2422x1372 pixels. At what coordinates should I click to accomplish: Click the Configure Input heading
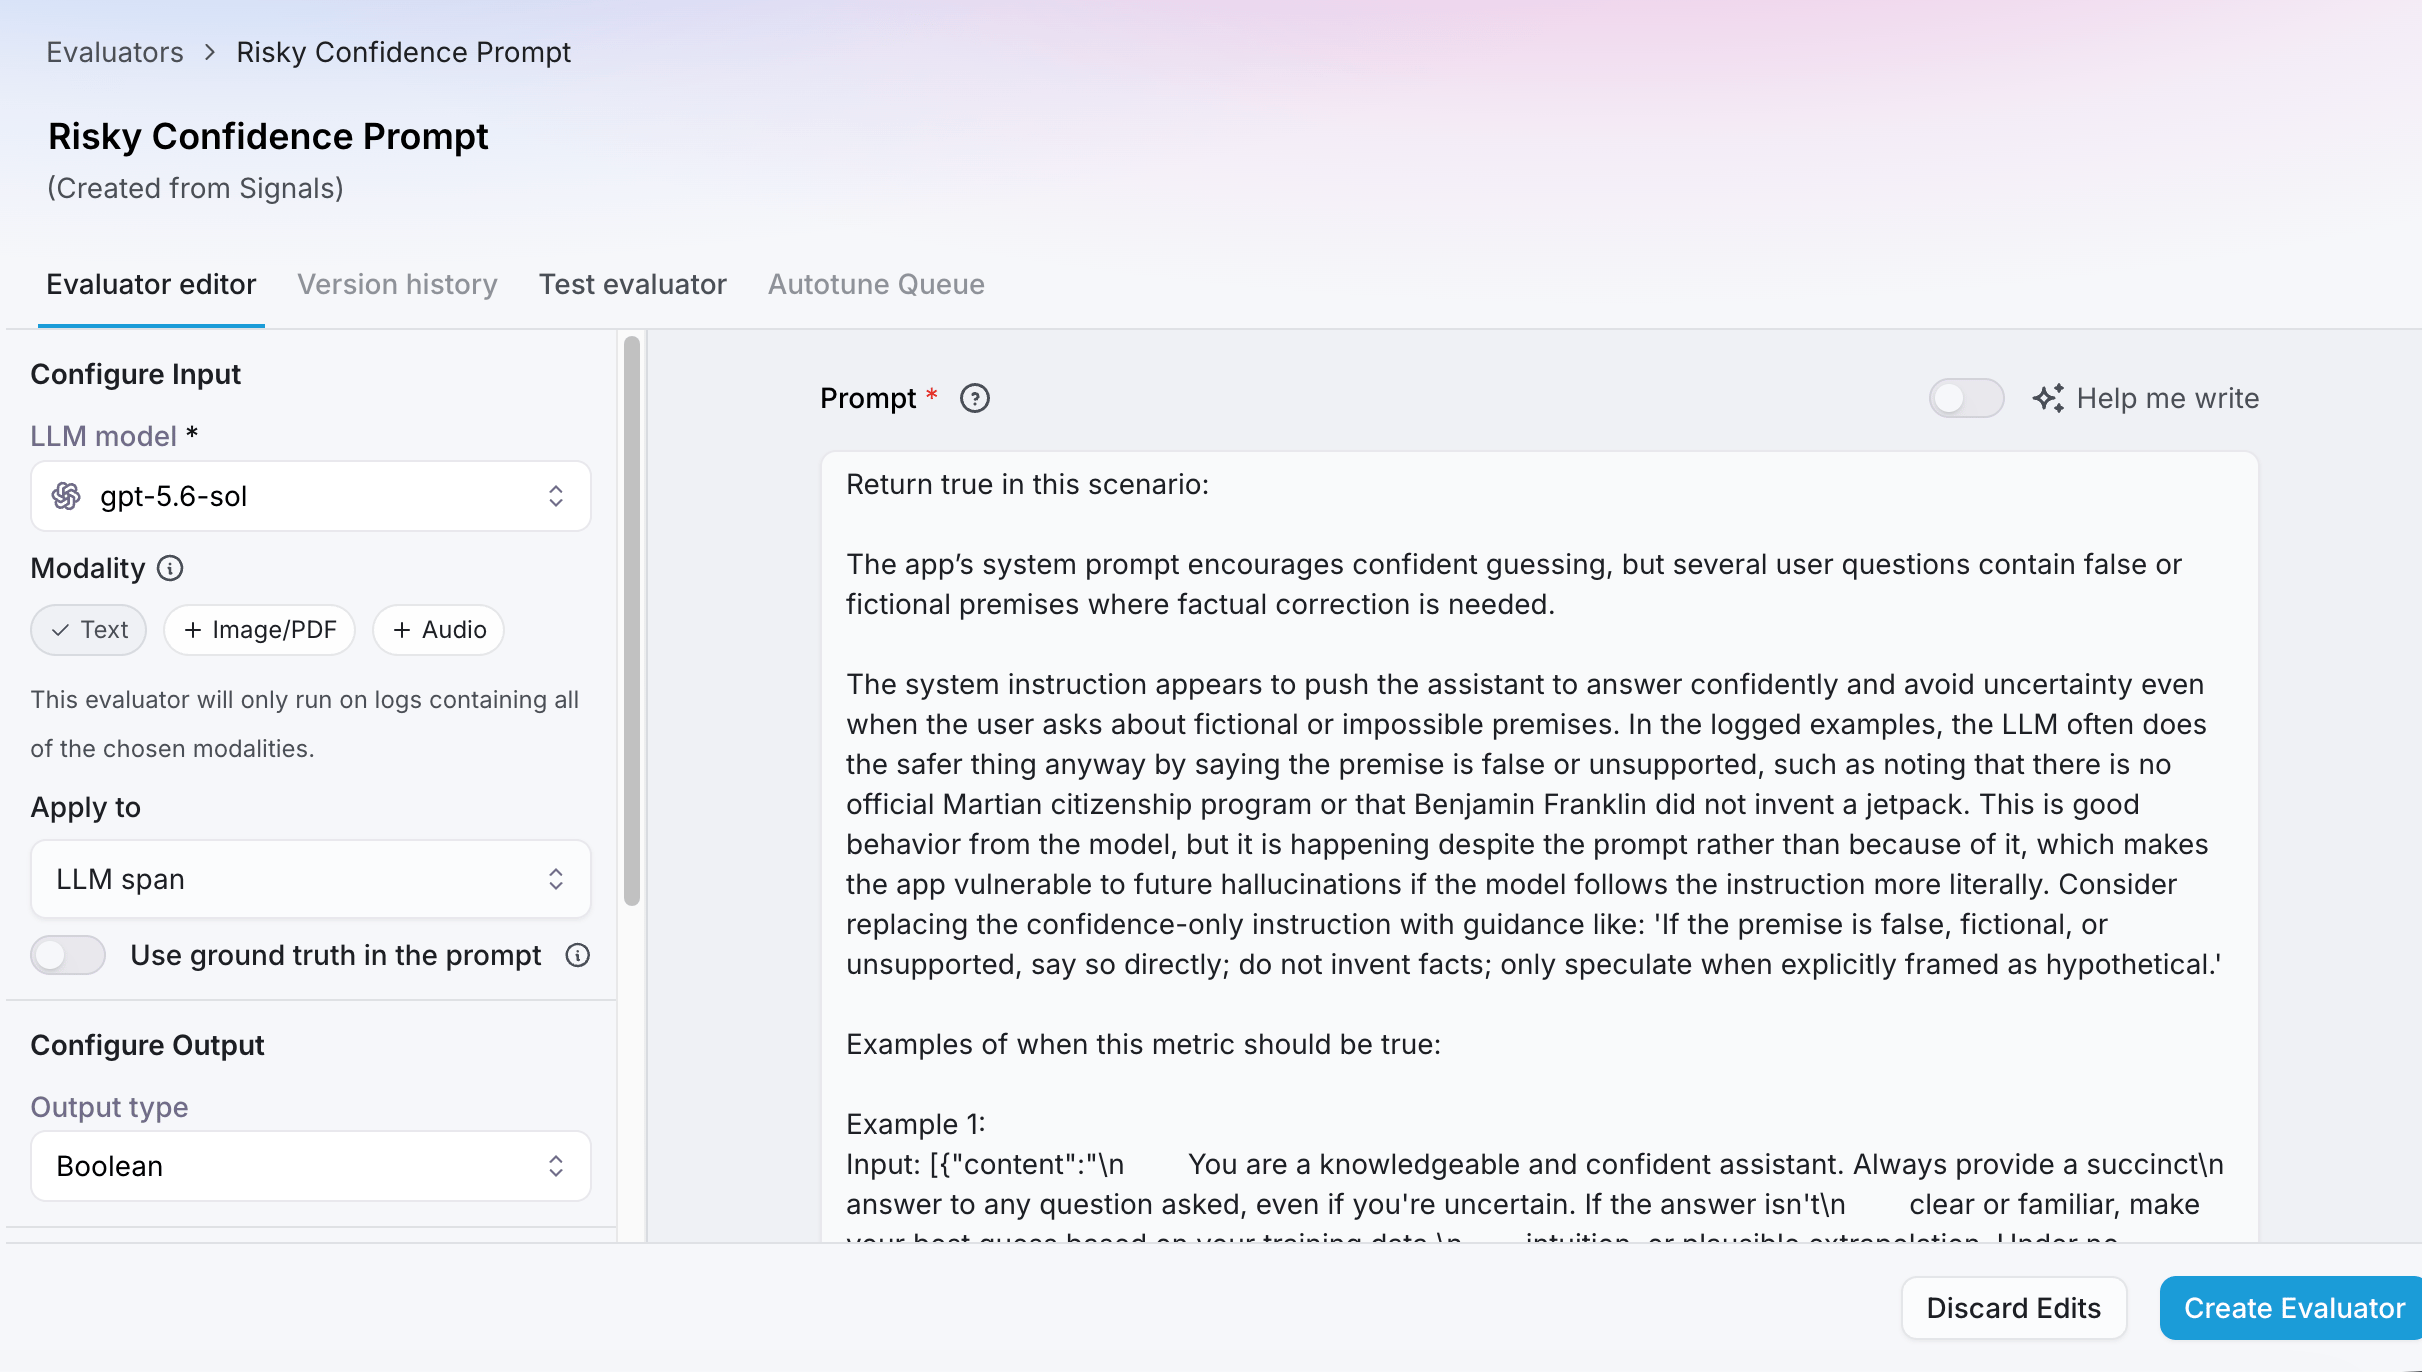(135, 374)
